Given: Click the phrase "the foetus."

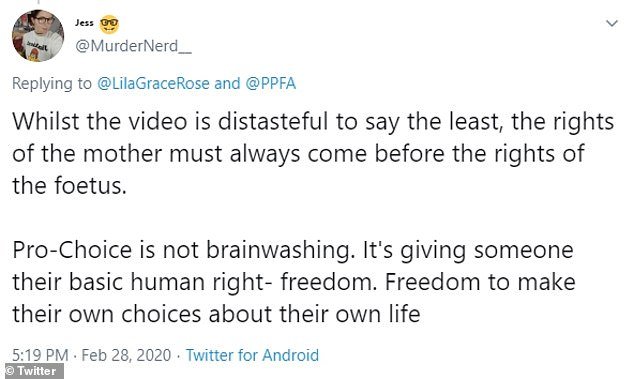Looking at the screenshot, I should pos(69,186).
